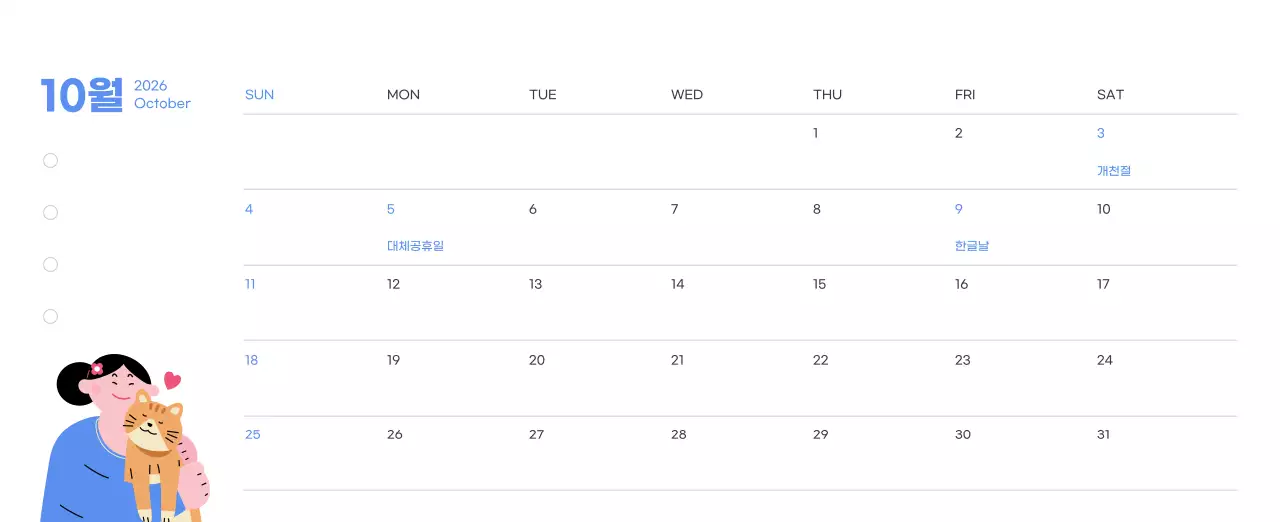This screenshot has height=522, width=1280.
Task: Select the SAT column header
Action: (x=1110, y=95)
